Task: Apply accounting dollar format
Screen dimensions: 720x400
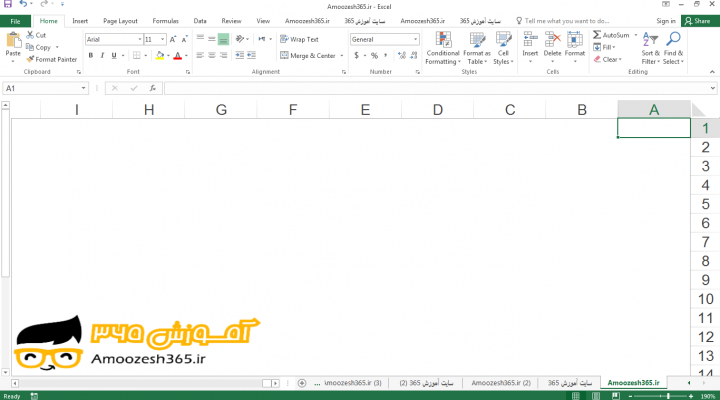Action: click(x=356, y=56)
